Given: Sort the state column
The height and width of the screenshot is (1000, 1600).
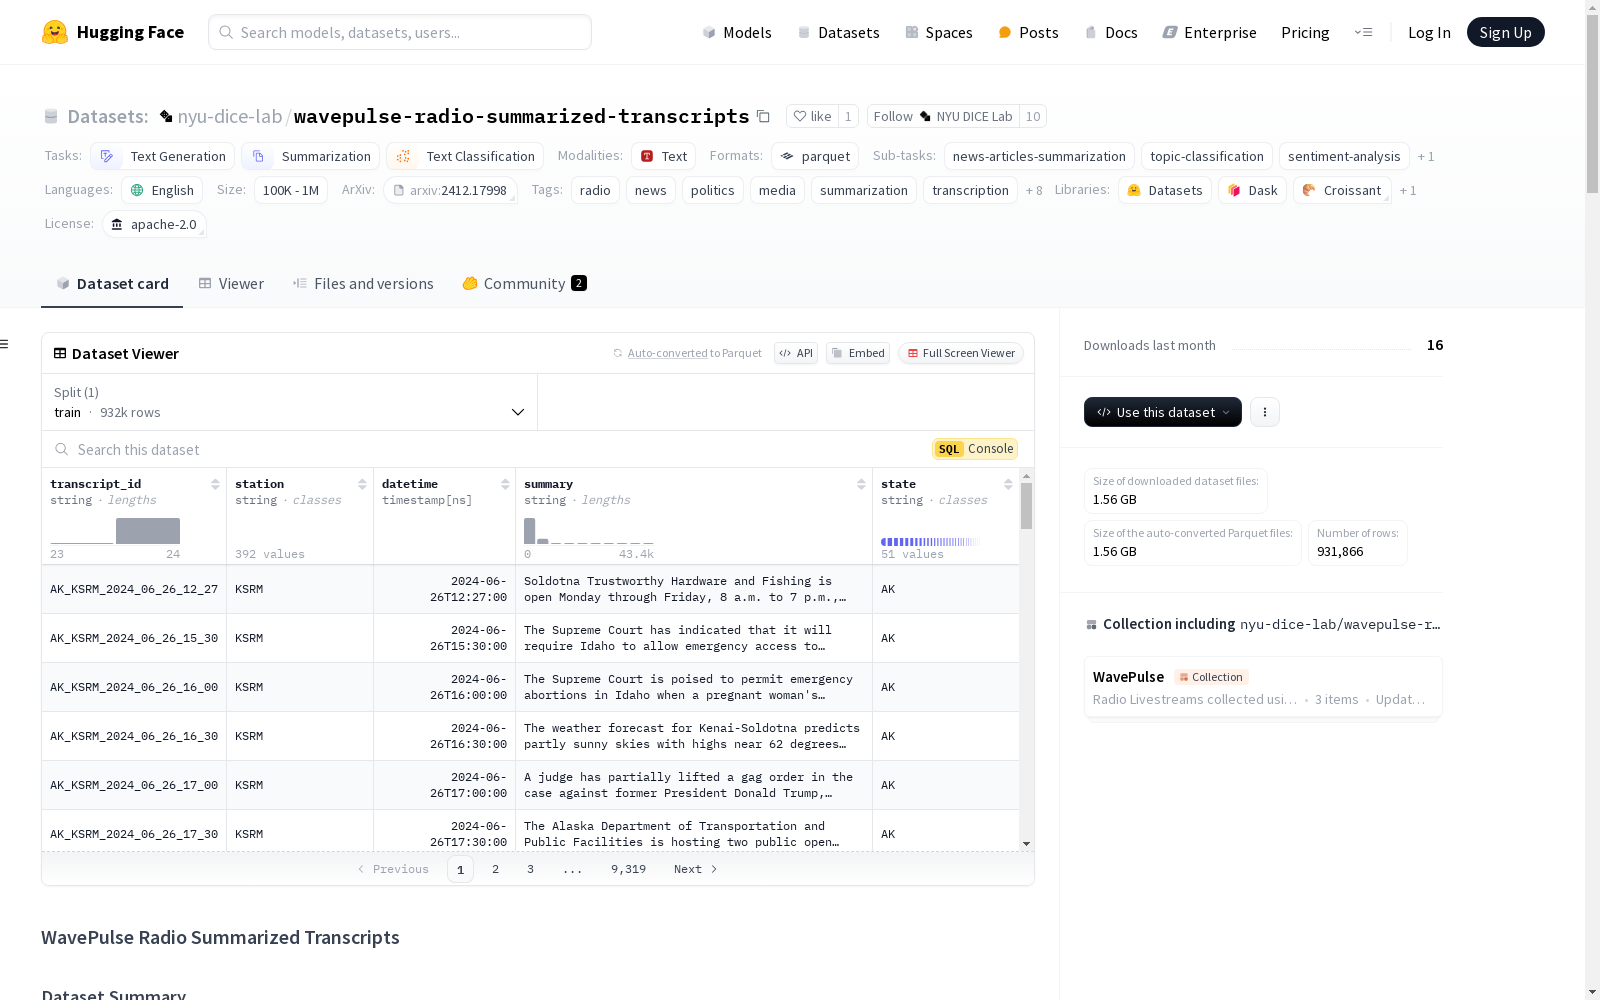Looking at the screenshot, I should point(1008,484).
